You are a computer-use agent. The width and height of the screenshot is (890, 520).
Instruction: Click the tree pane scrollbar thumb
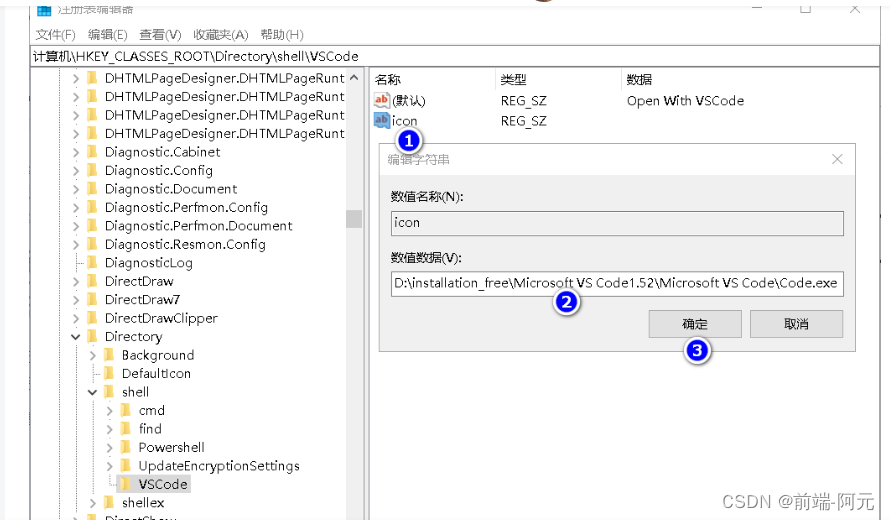[354, 219]
